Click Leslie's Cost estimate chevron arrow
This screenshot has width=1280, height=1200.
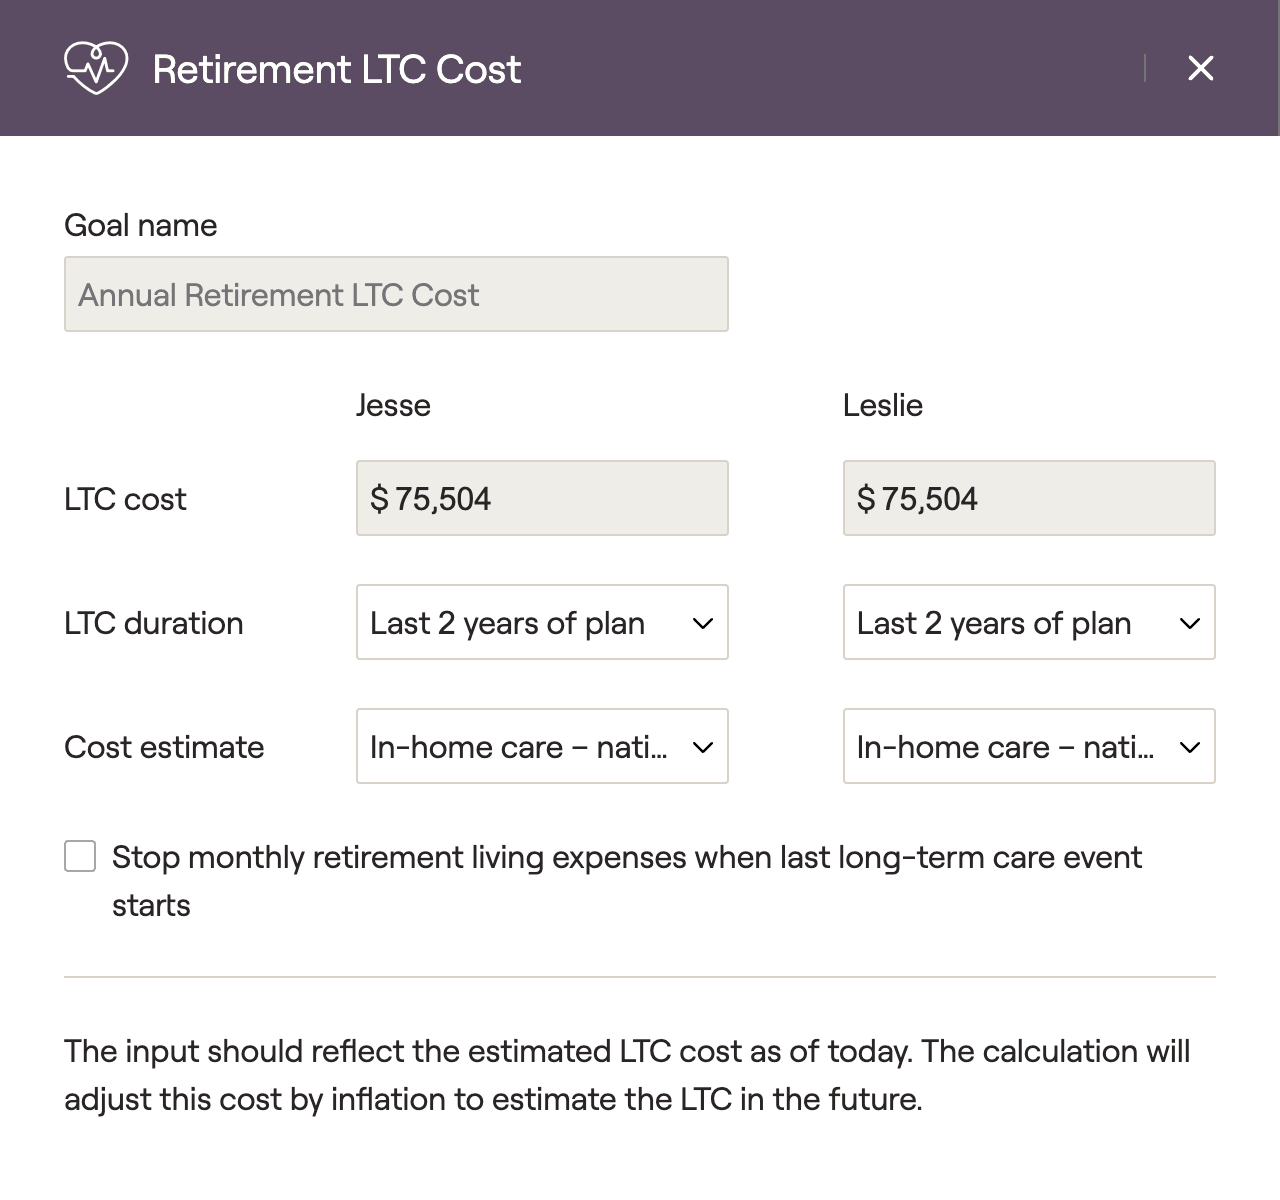1190,747
